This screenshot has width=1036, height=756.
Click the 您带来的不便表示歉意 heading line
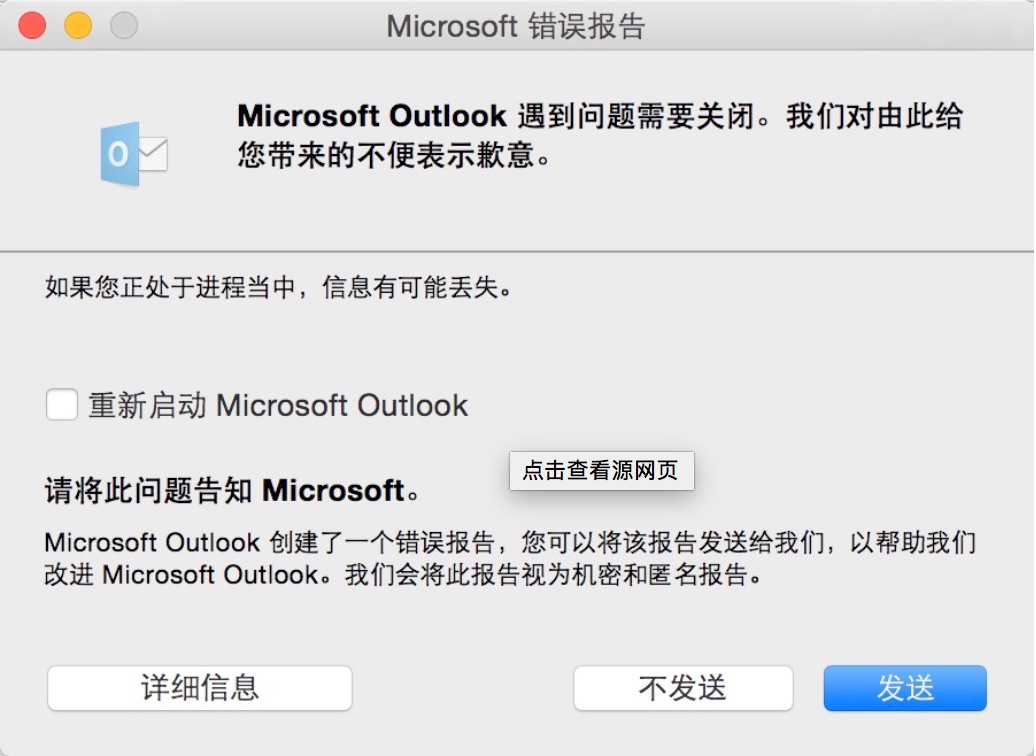point(394,157)
